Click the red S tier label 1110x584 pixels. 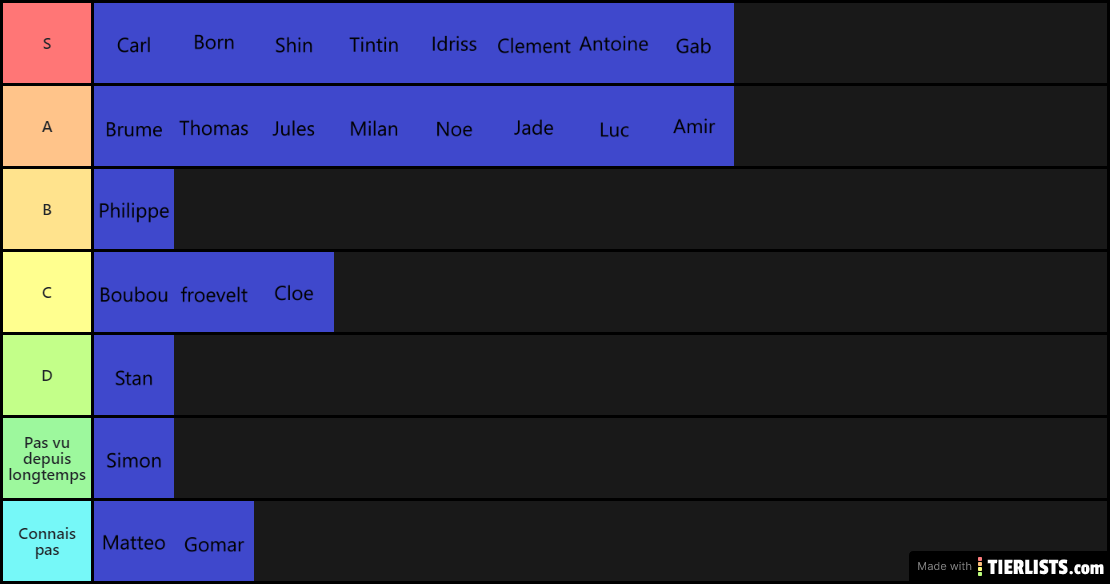47,43
